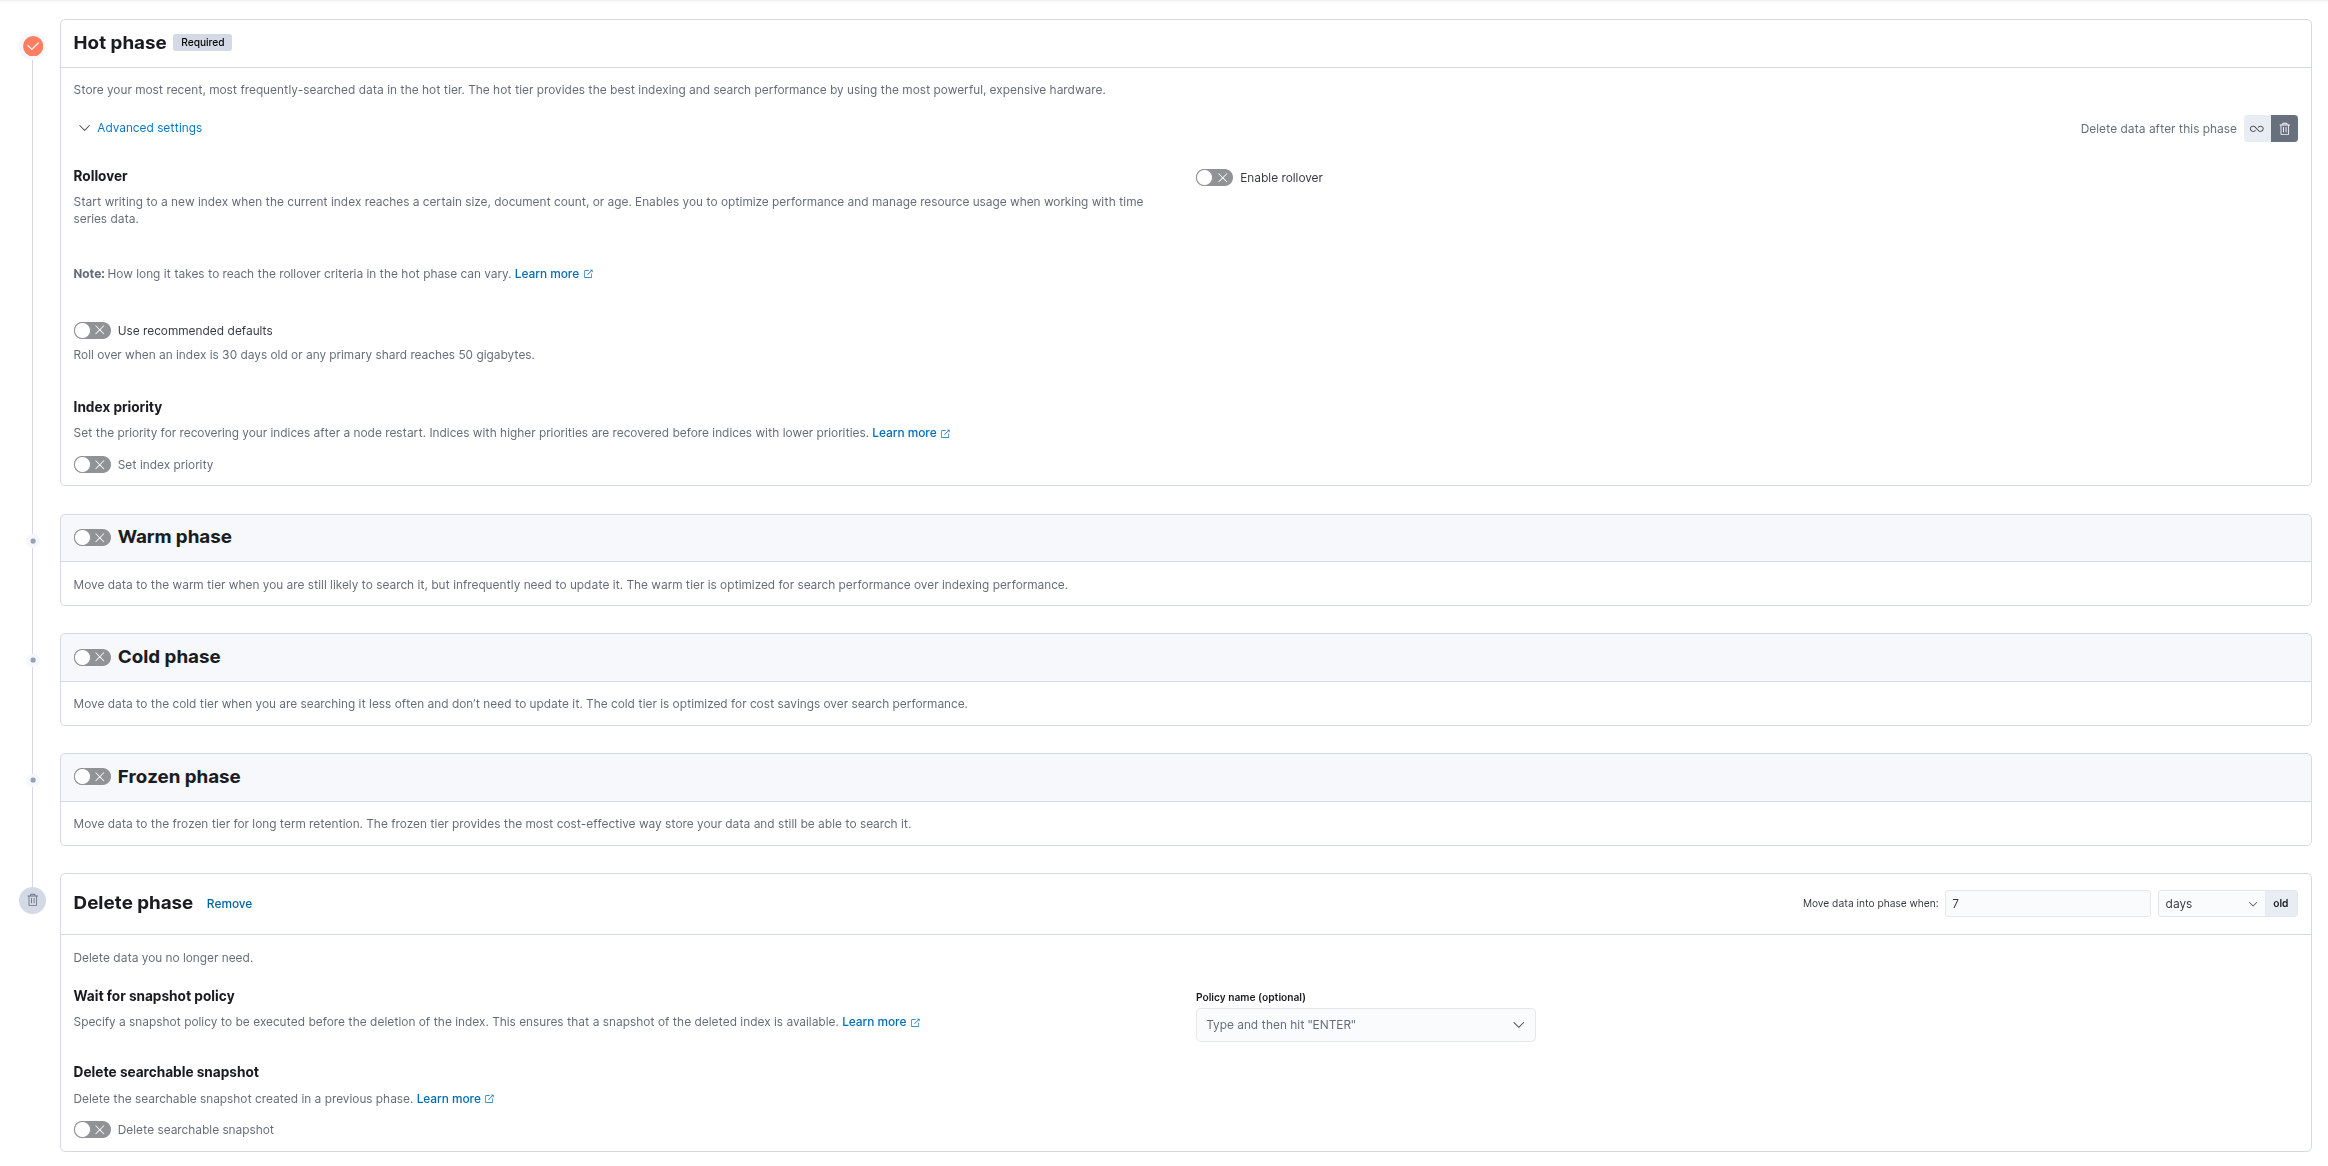
Task: Click the infinity keep-data-forever icon
Action: tap(2257, 129)
